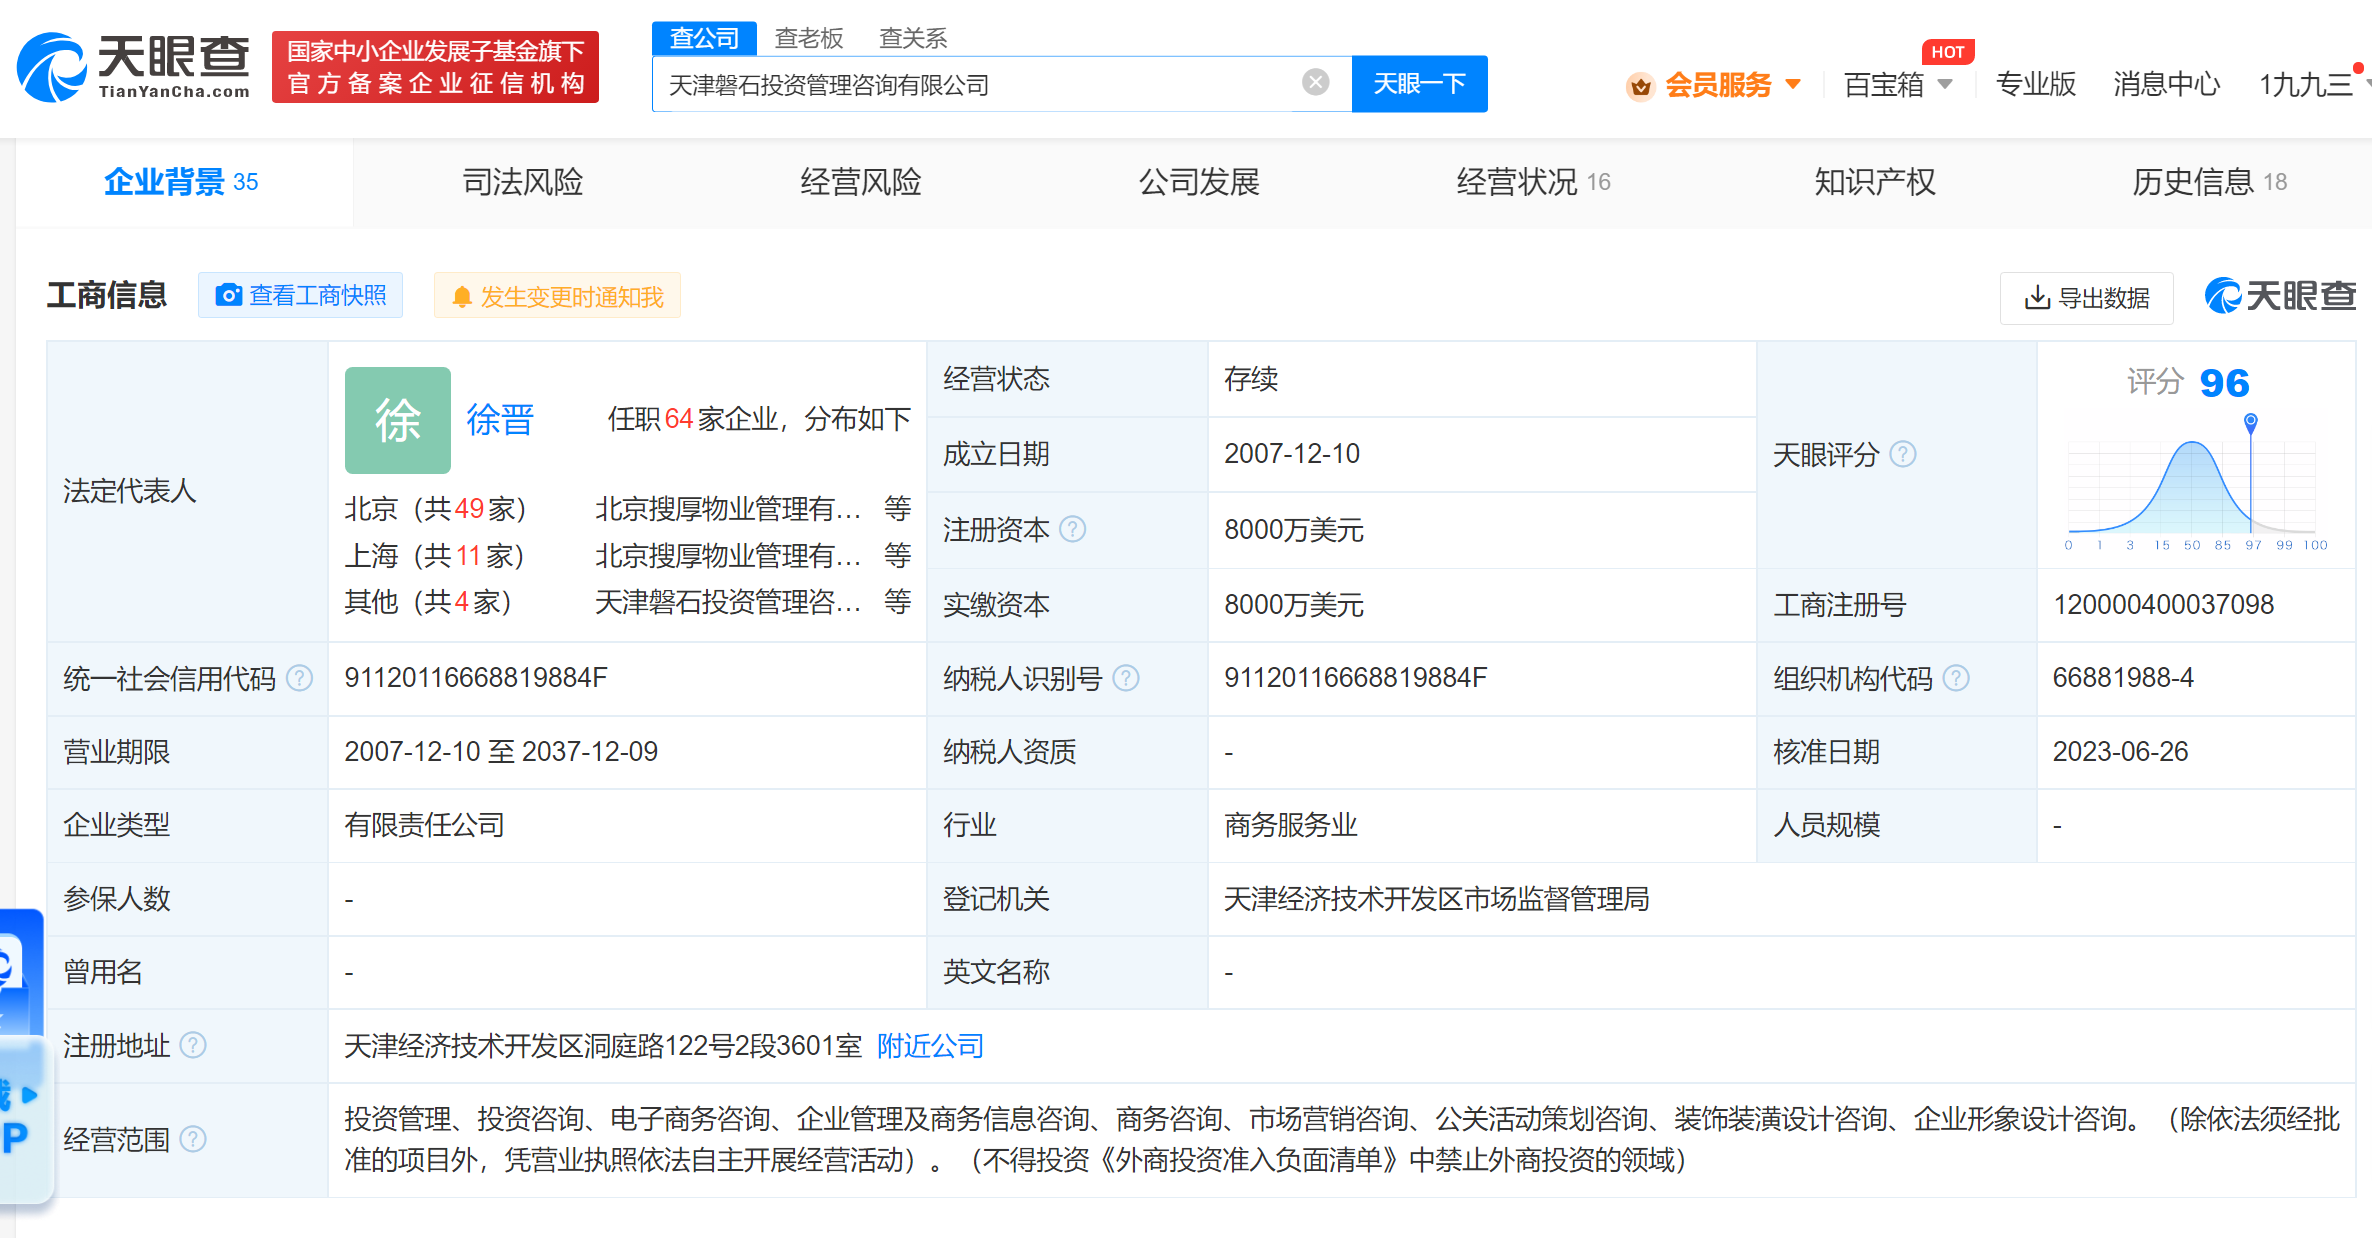Switch to the 查公司 search tab
The image size is (2372, 1238).
coord(704,38)
